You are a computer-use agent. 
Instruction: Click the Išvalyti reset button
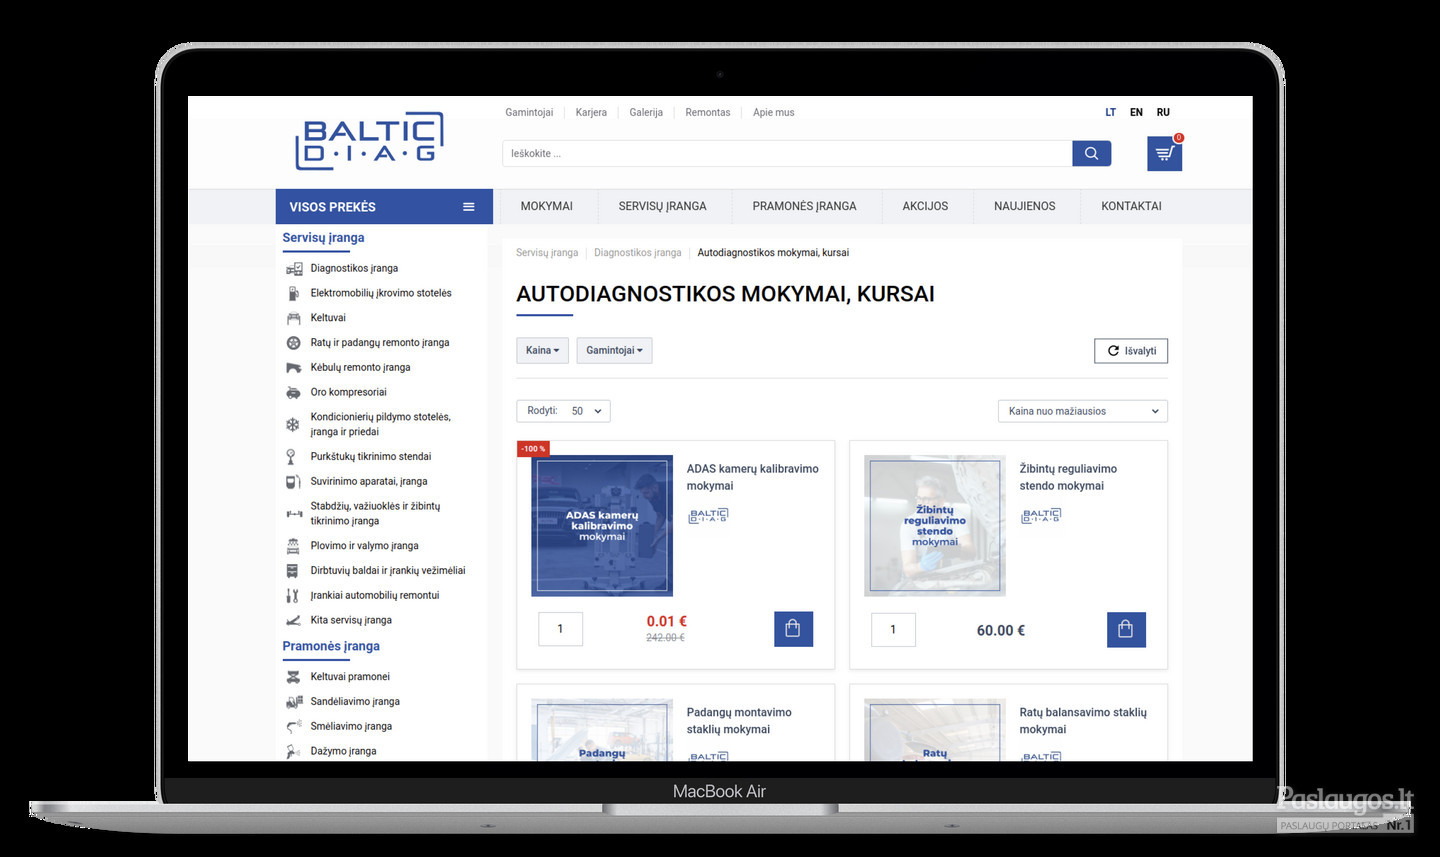(x=1131, y=351)
